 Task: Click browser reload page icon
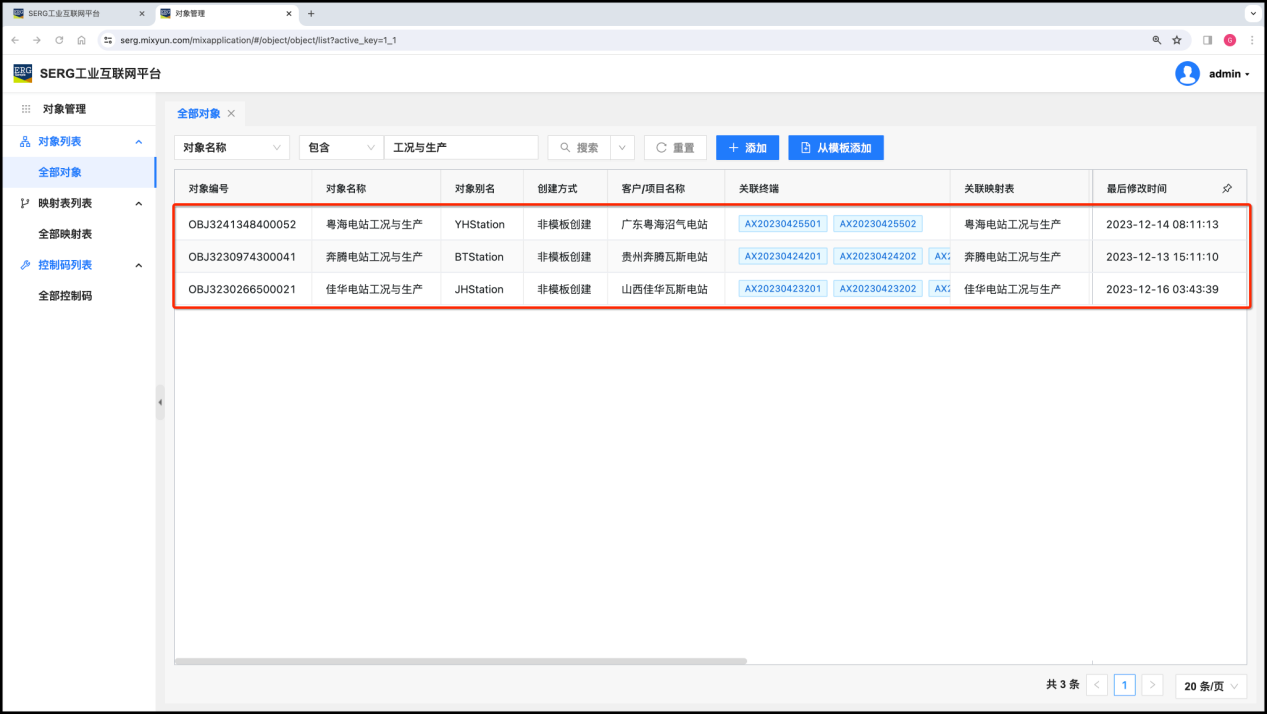point(59,40)
